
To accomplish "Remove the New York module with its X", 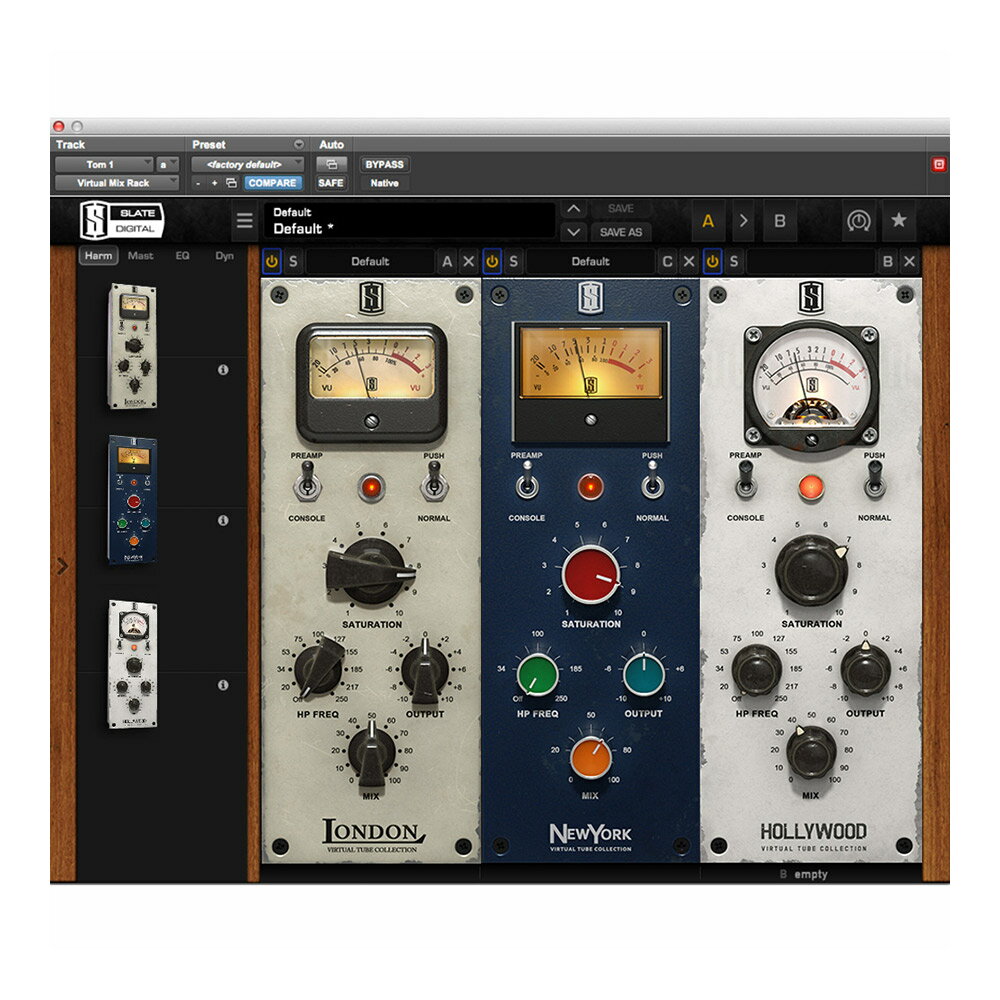I will point(689,261).
